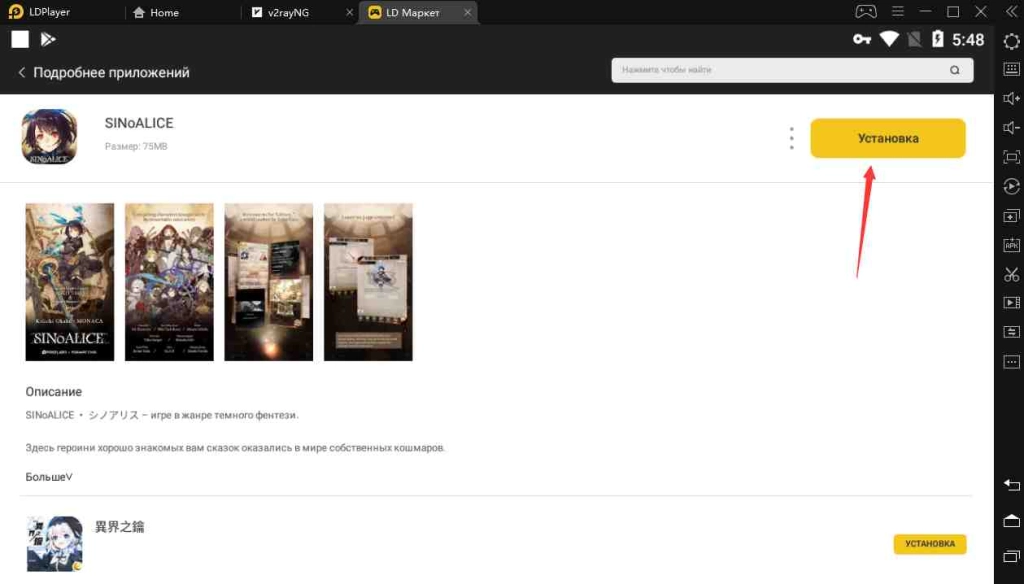
Task: Click the search field in LD Market
Action: coord(780,70)
